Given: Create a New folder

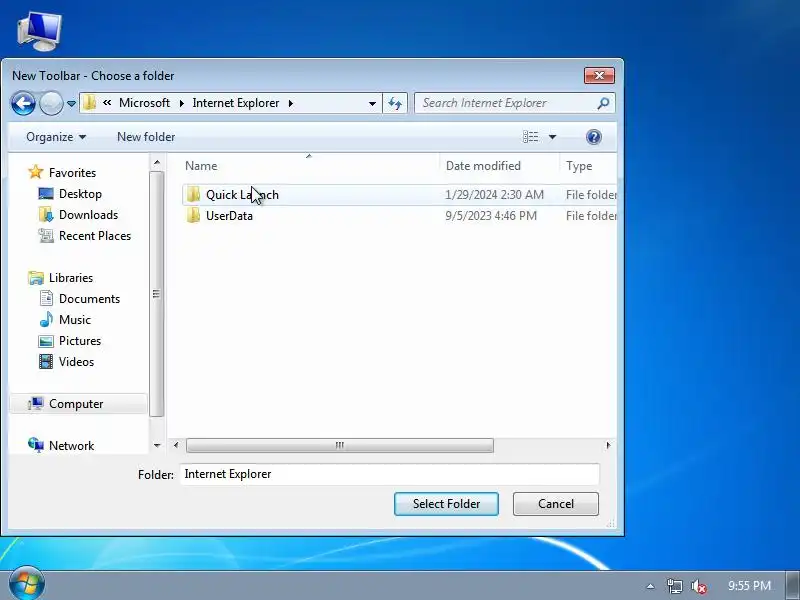Looking at the screenshot, I should [x=146, y=137].
